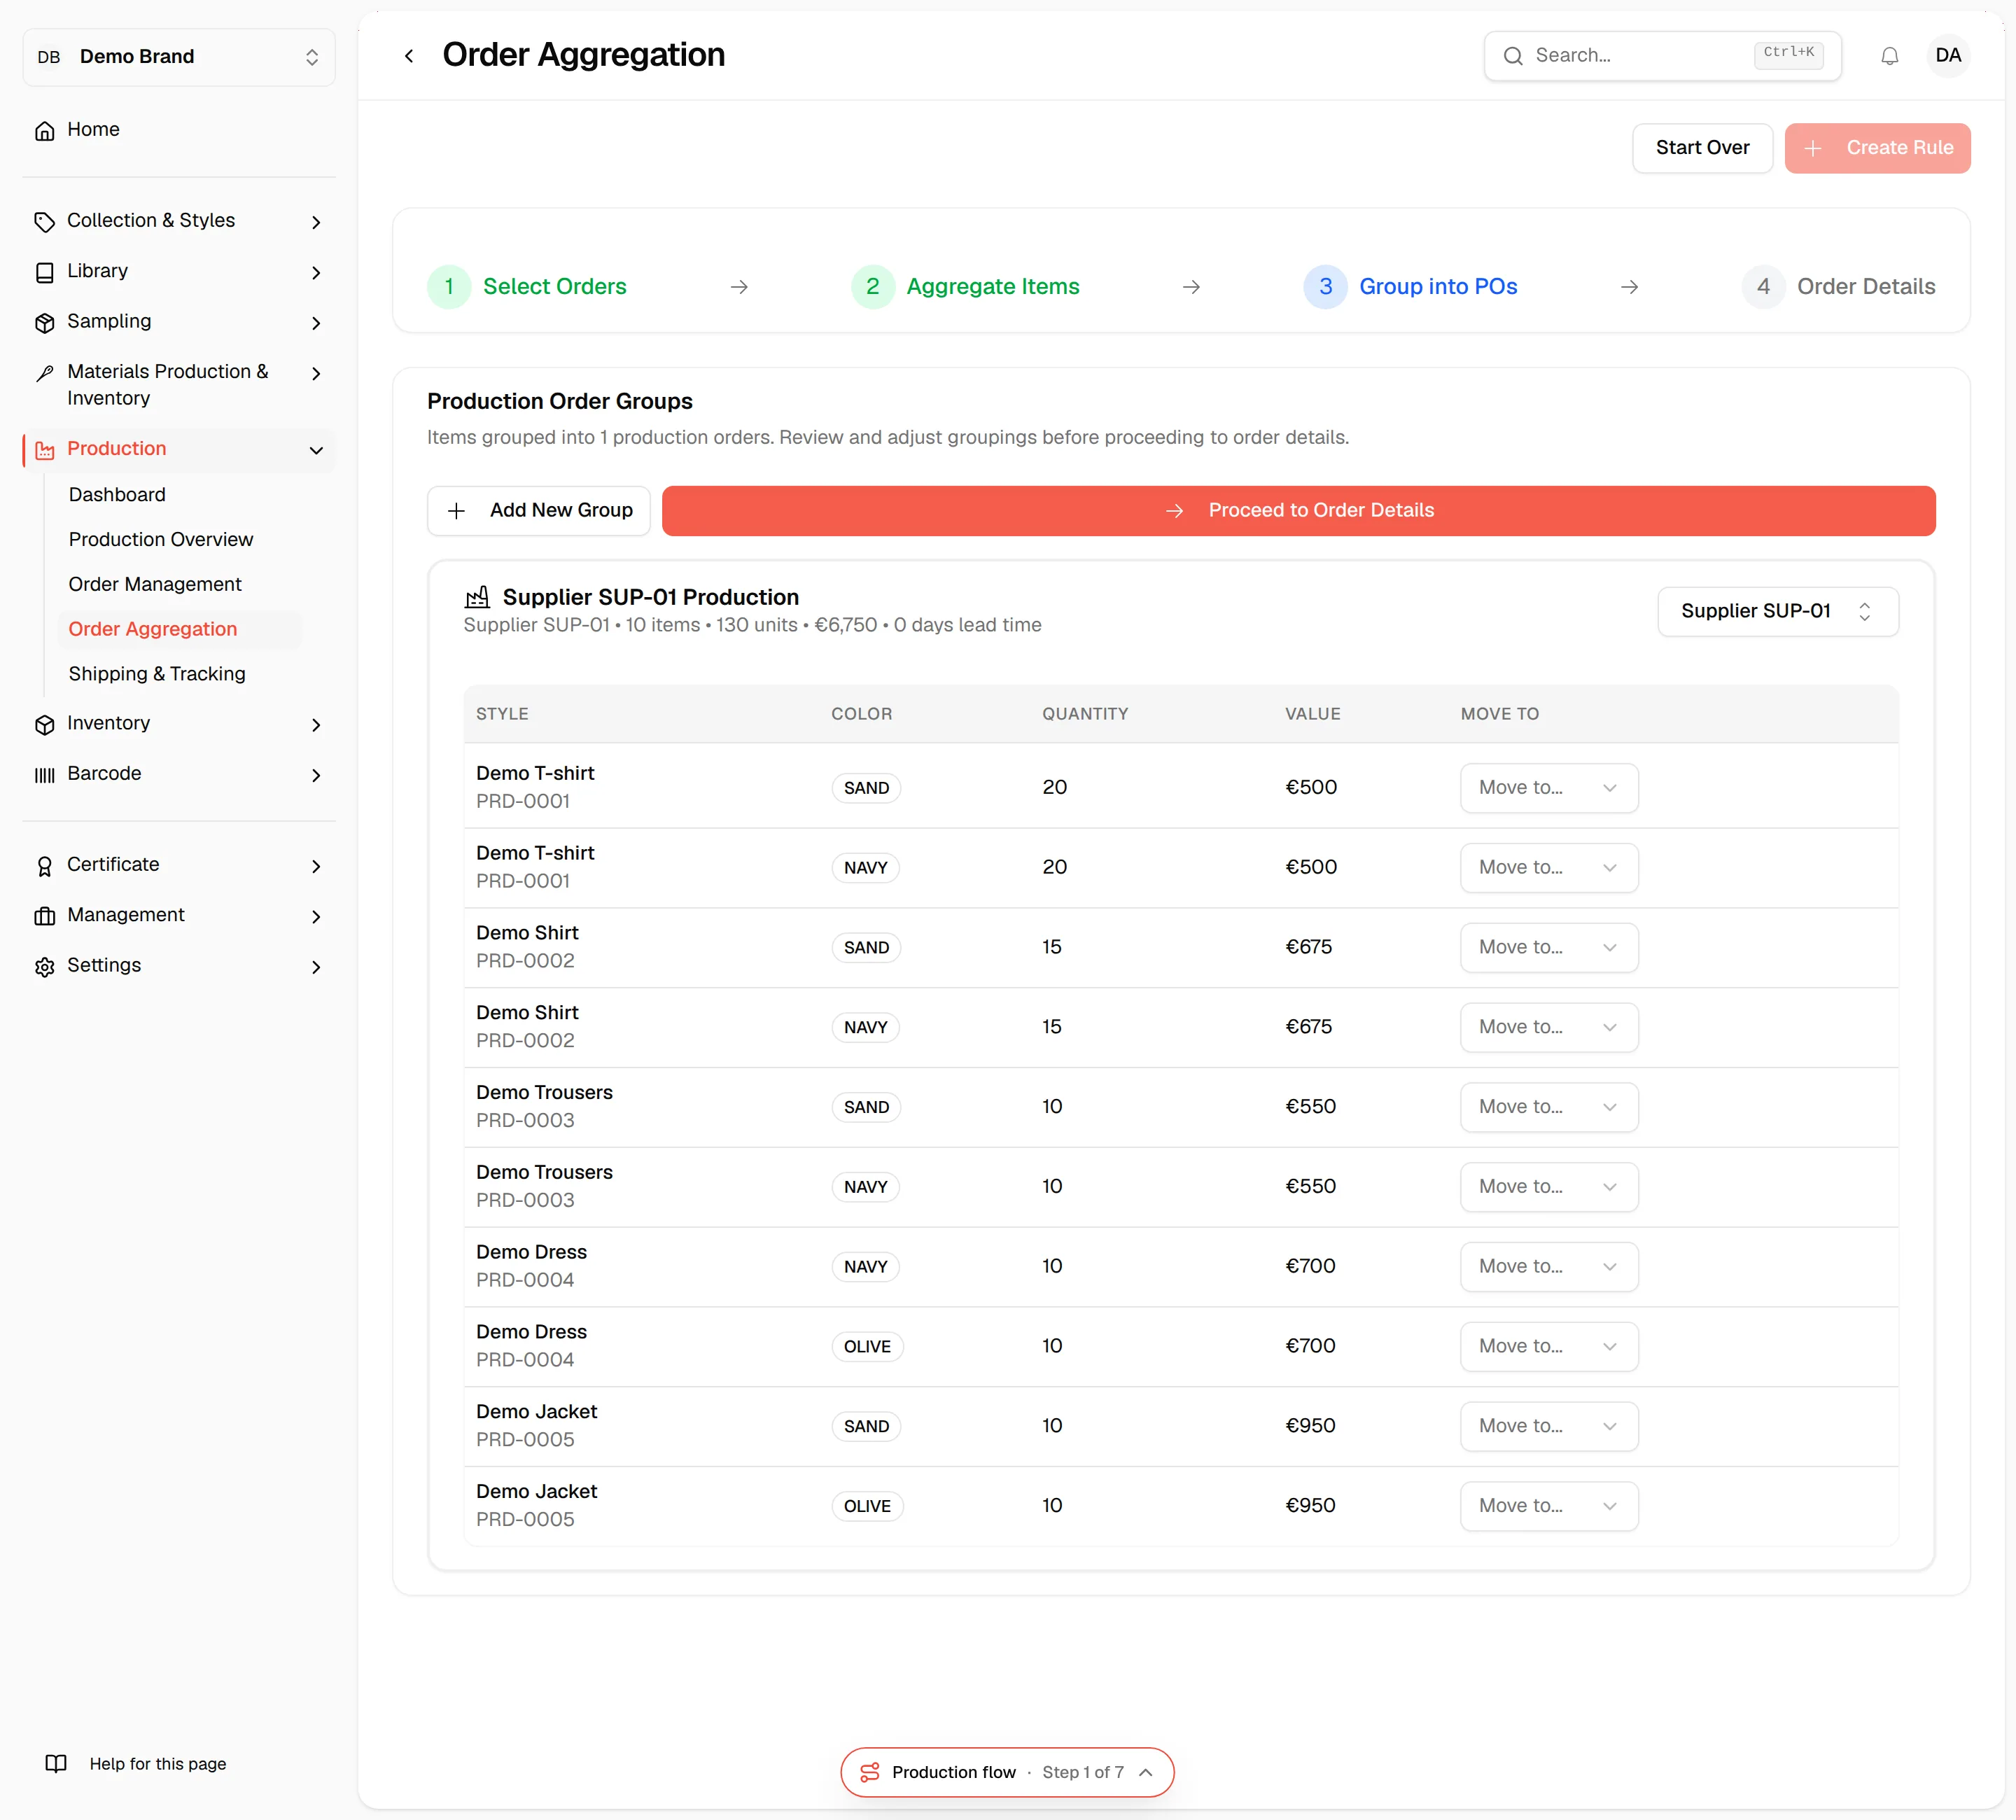
Task: Collapse the Production section
Action: click(x=316, y=450)
